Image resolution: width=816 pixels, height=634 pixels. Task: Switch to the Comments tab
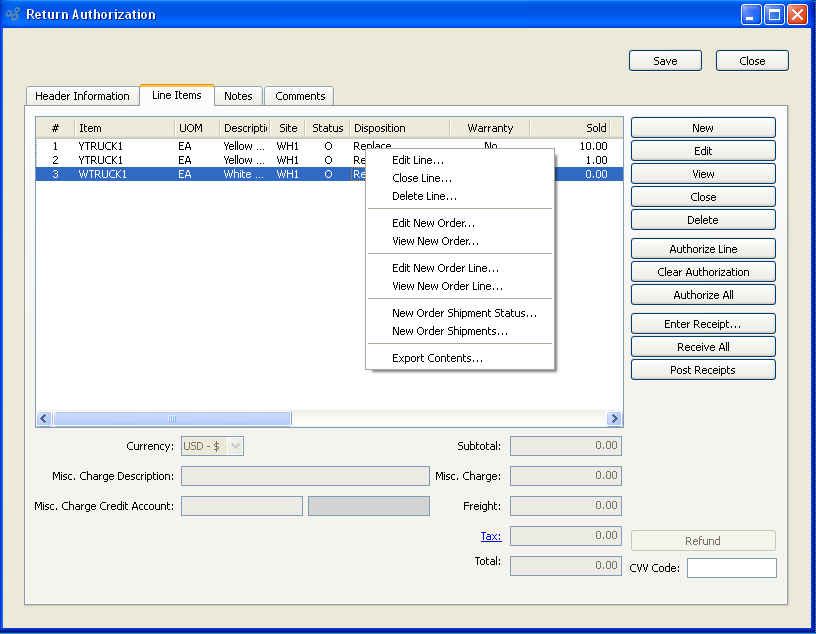(300, 96)
